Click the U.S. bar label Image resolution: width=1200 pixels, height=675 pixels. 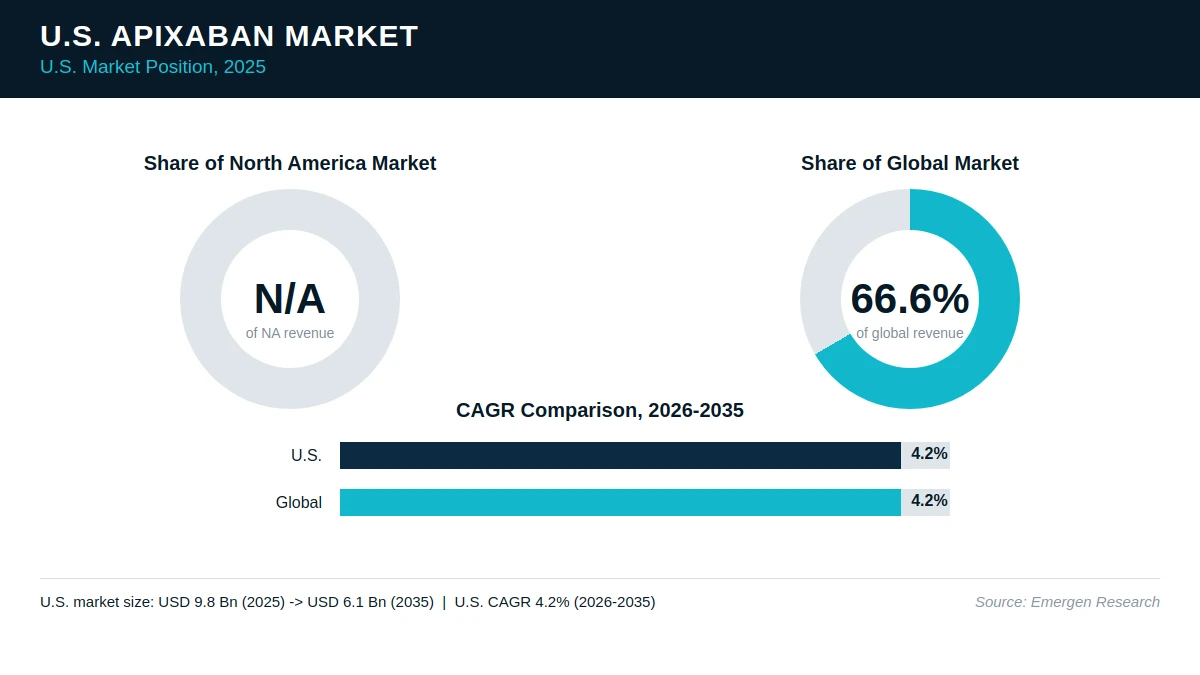pos(306,455)
